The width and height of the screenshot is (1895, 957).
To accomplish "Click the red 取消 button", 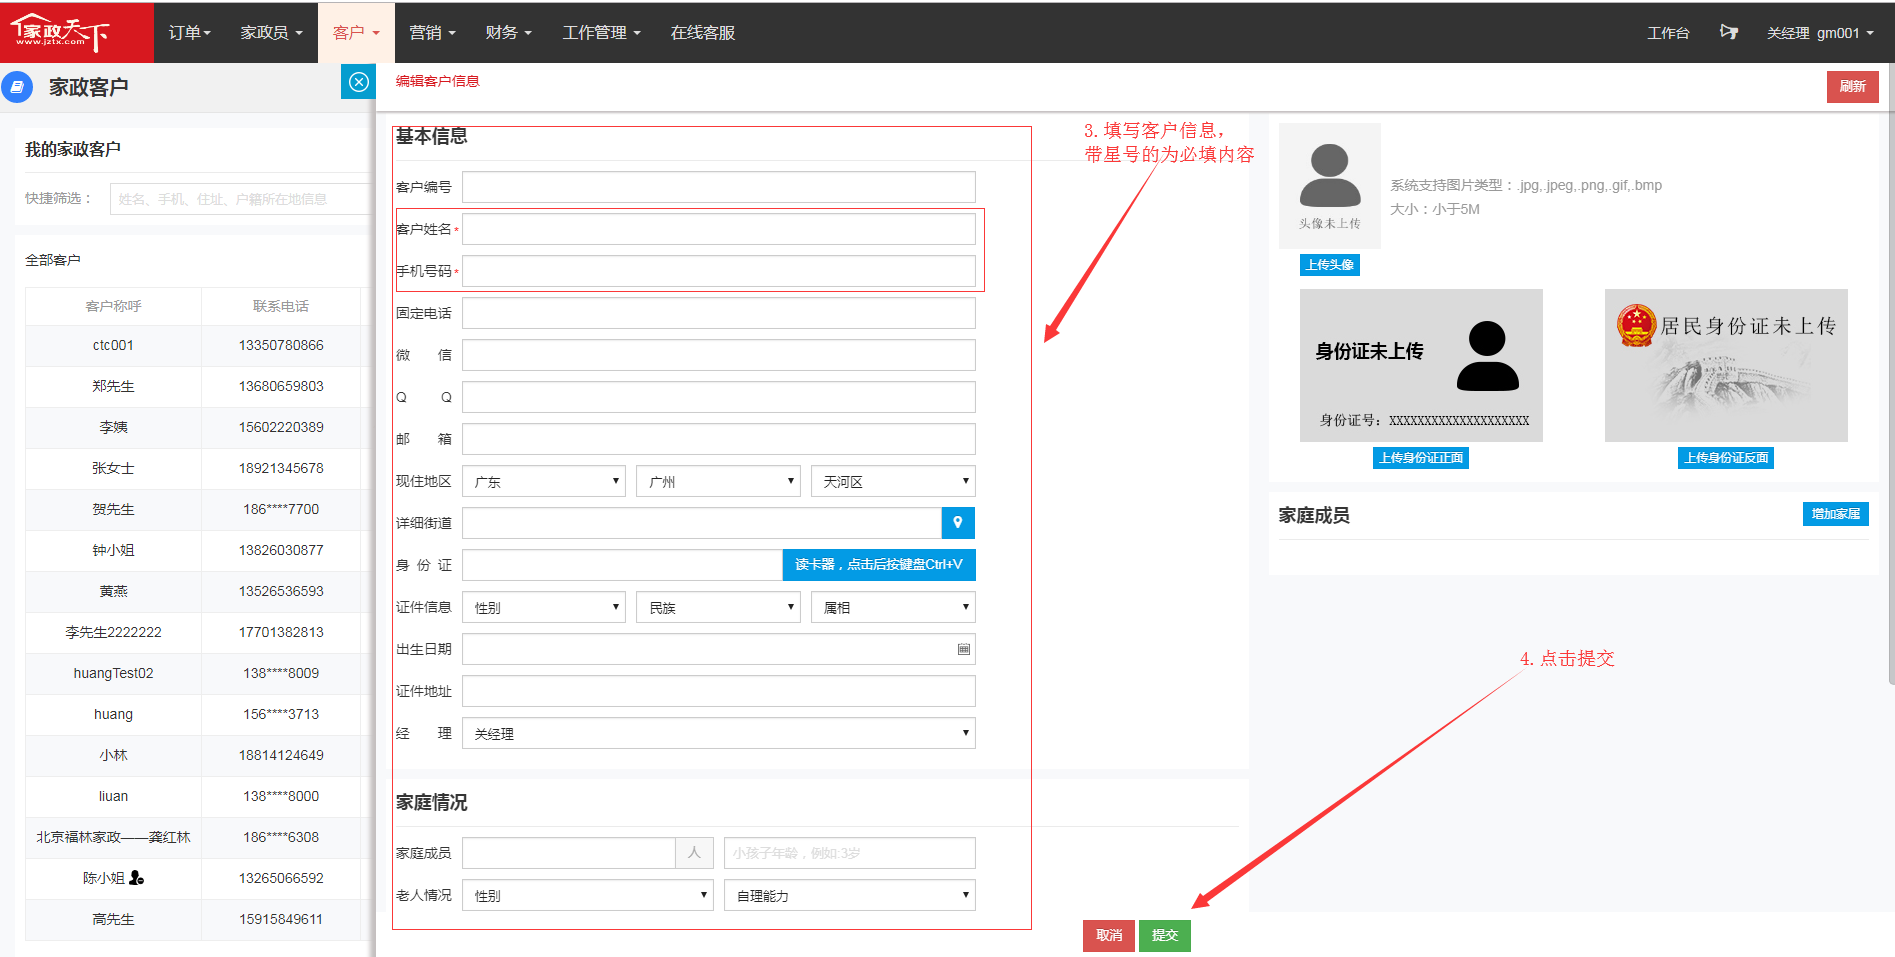I will coord(1109,936).
